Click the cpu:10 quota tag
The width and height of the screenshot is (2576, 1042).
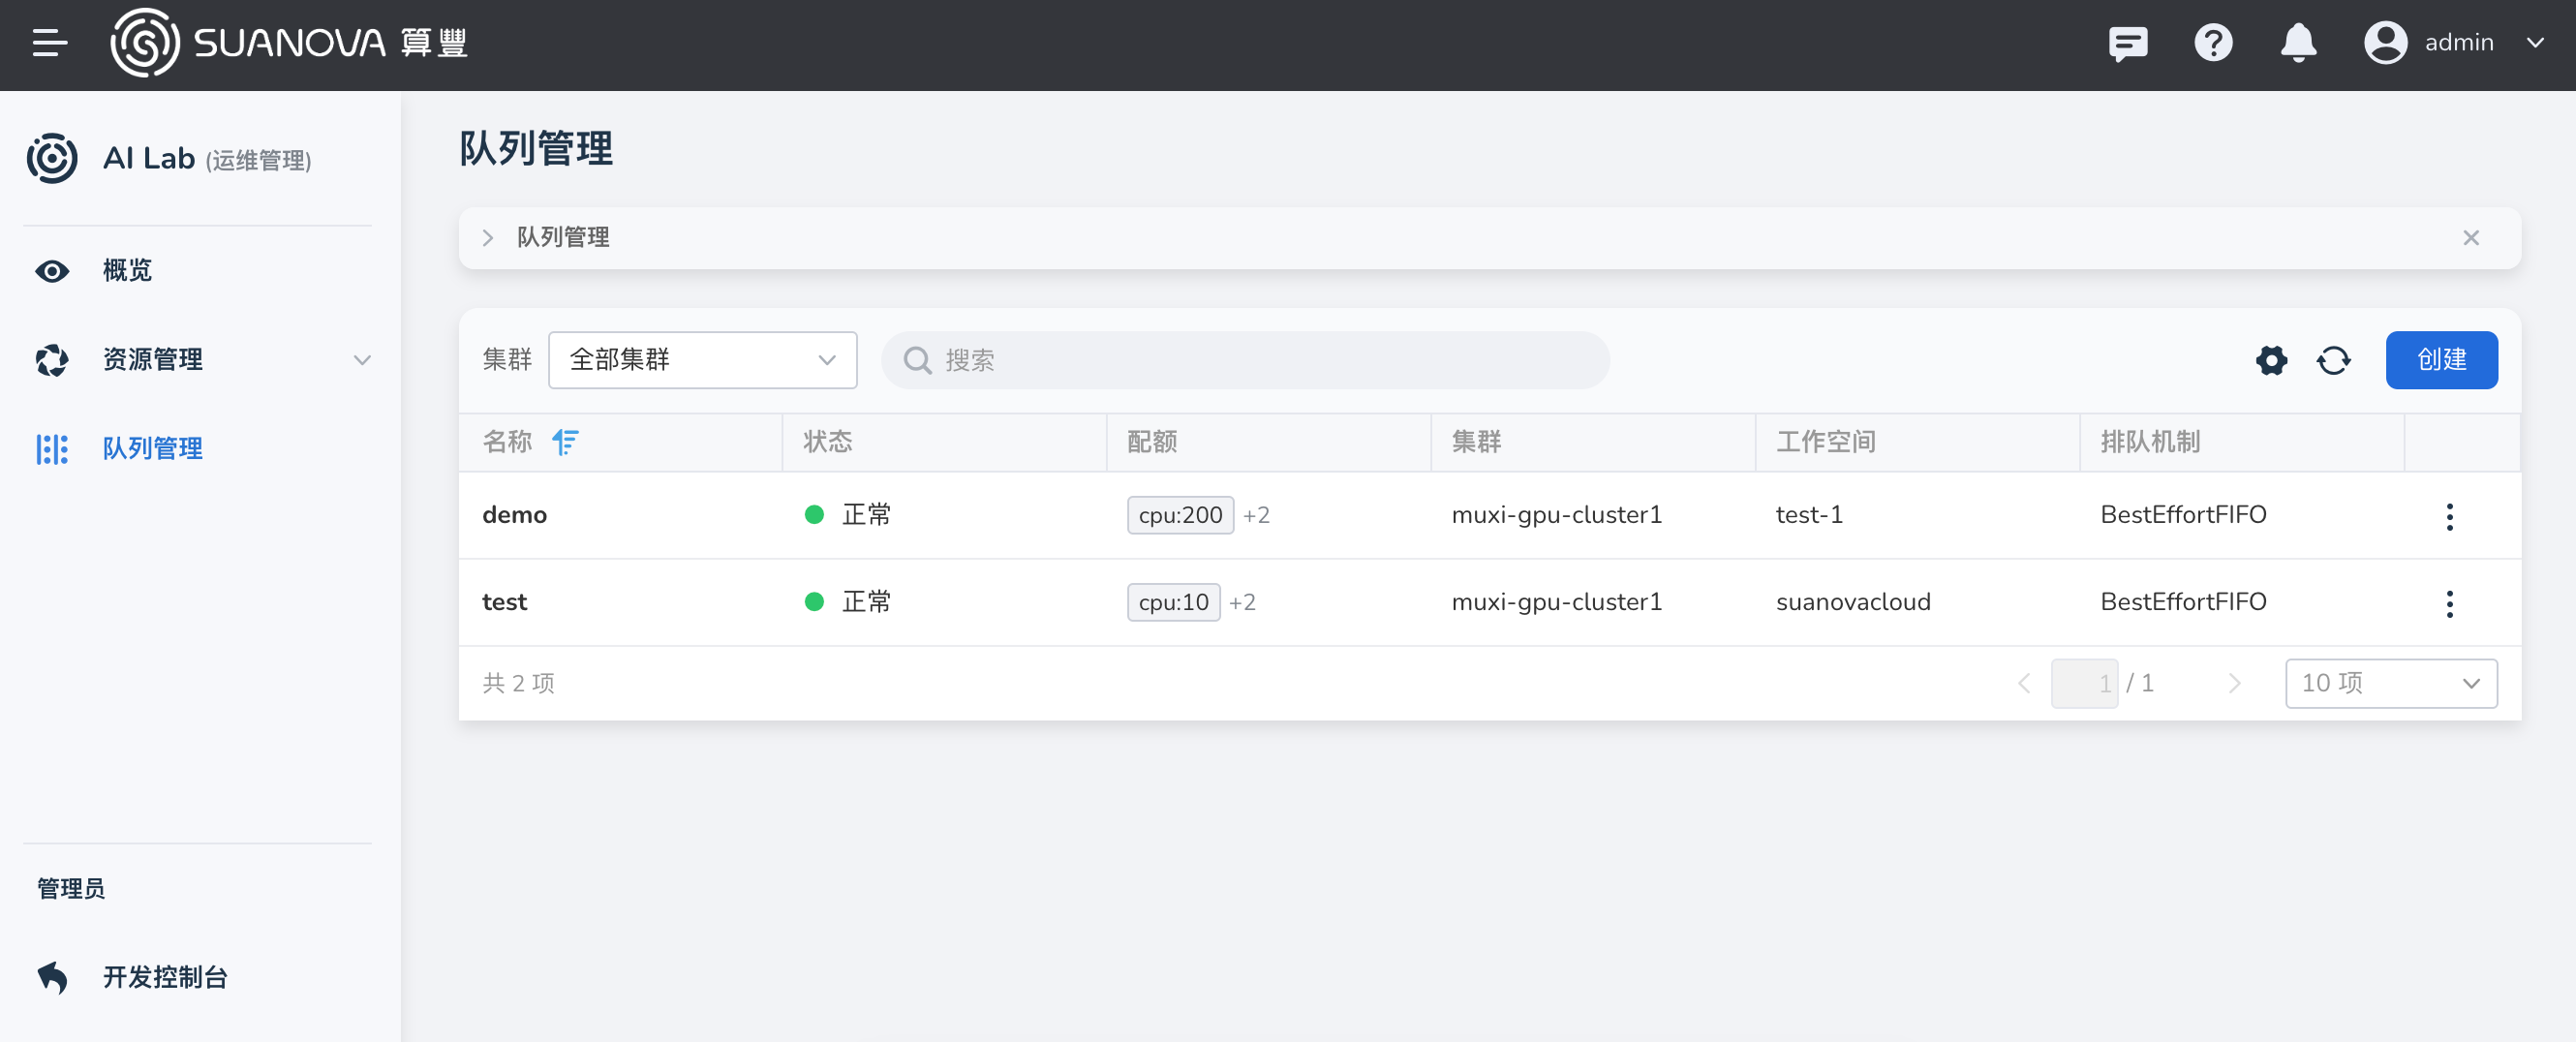point(1173,602)
